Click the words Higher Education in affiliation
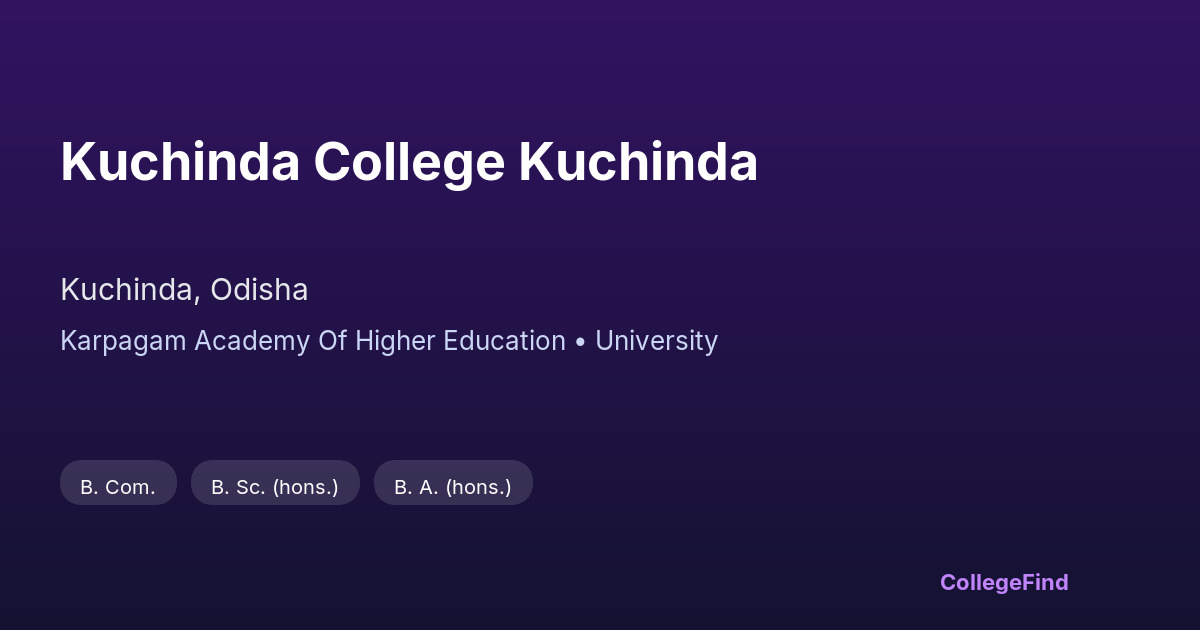 tap(459, 341)
